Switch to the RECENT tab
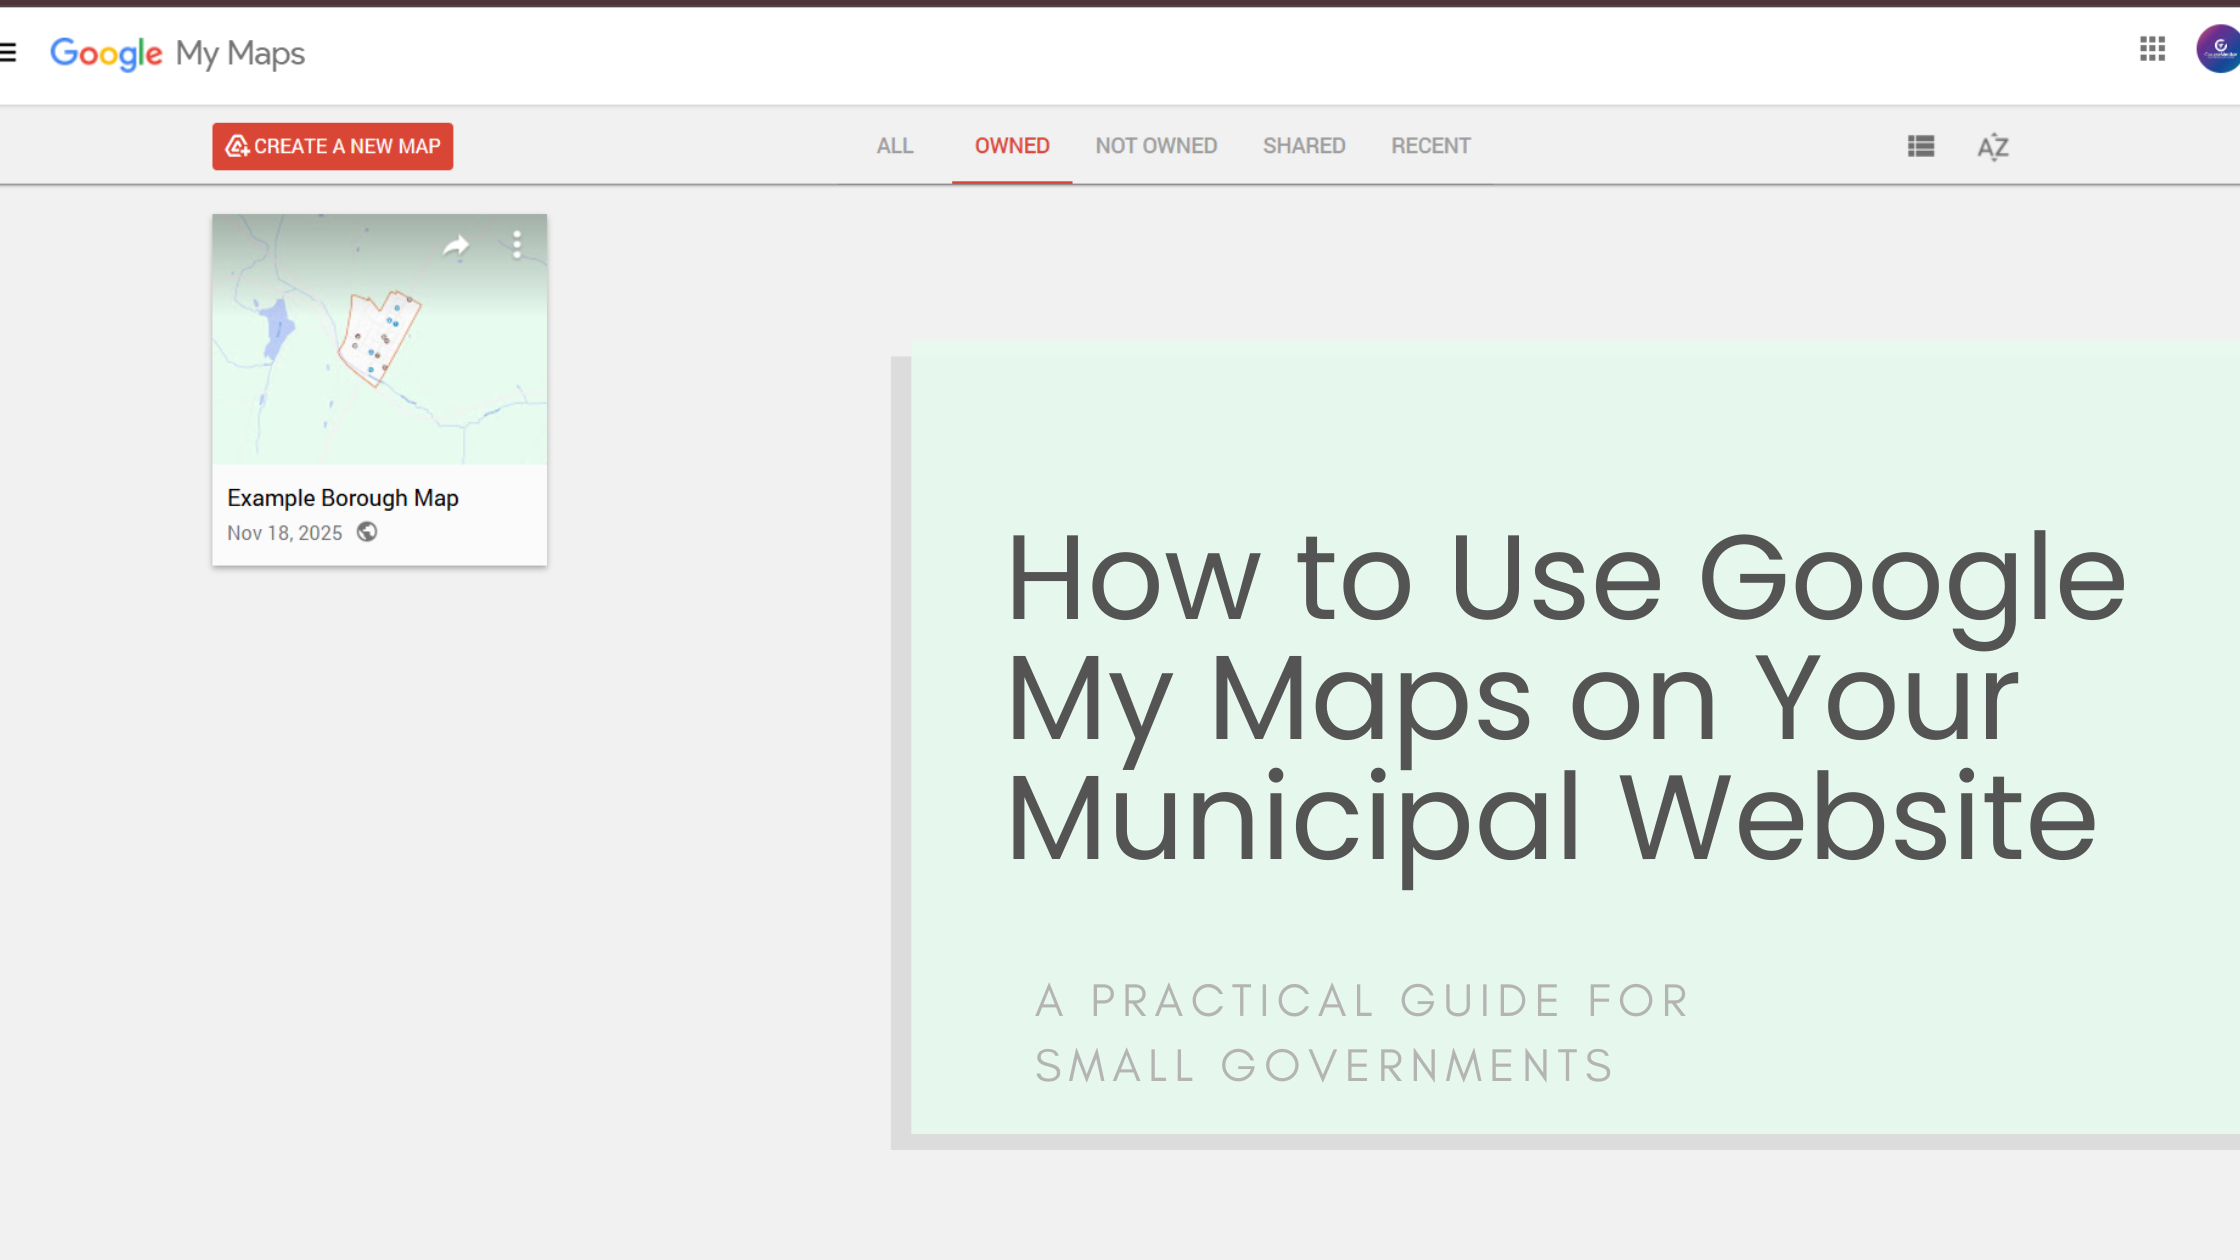2240x1260 pixels. (x=1430, y=145)
